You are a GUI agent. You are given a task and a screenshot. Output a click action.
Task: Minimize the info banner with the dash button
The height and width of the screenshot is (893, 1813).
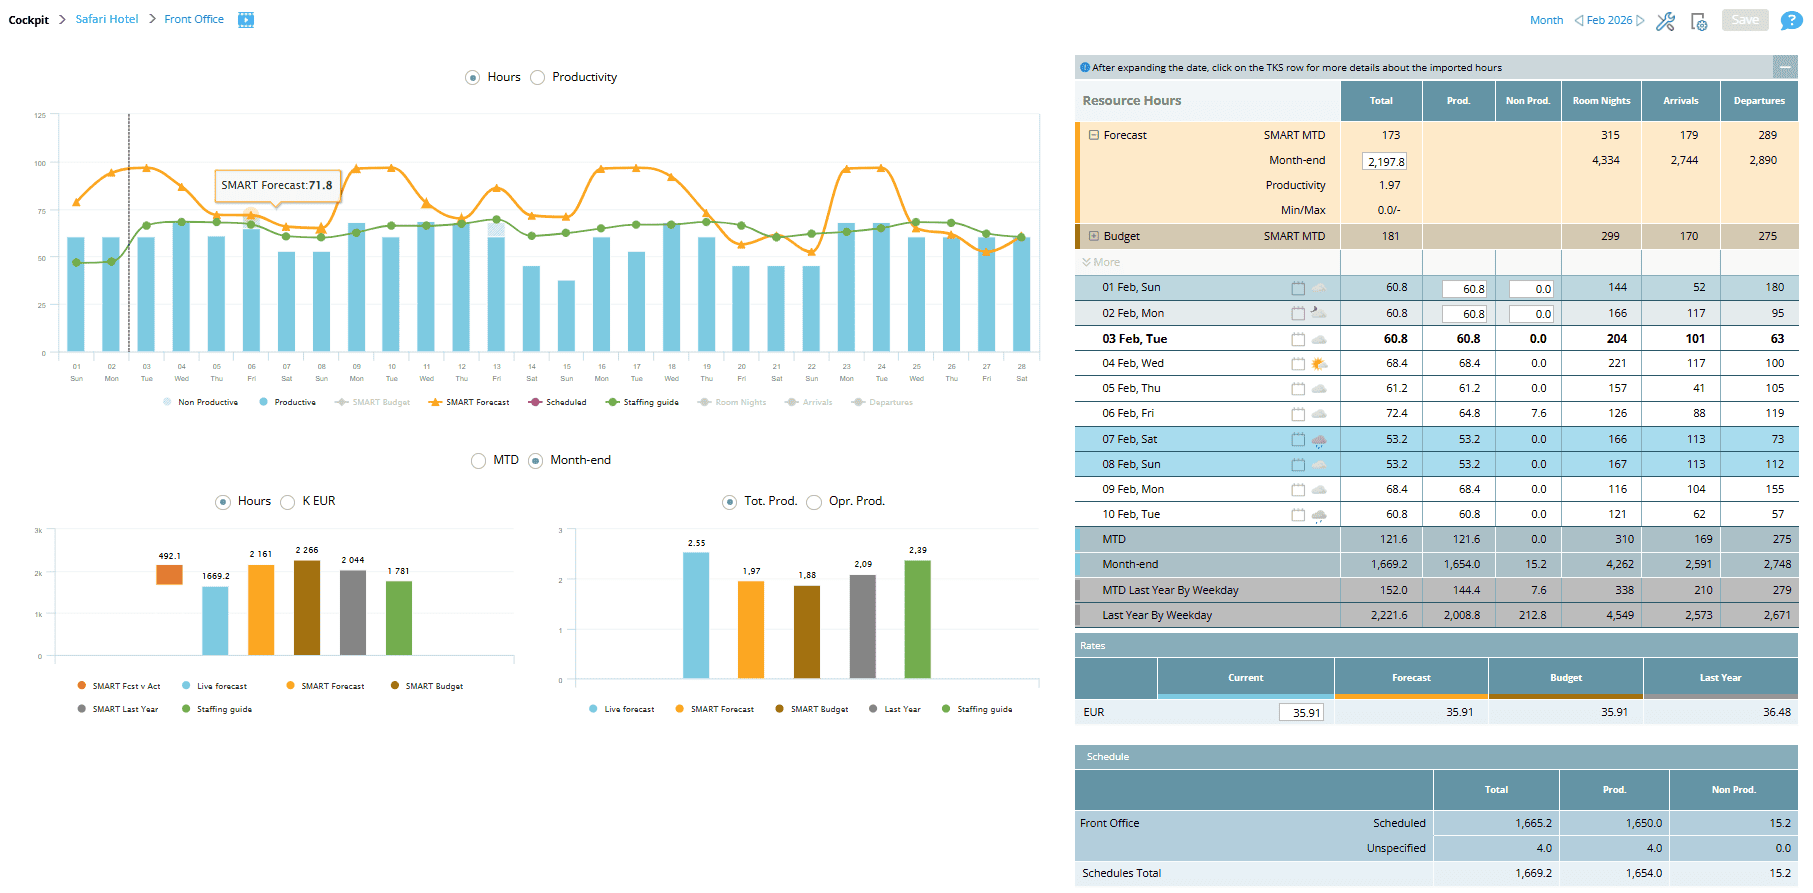[x=1785, y=67]
